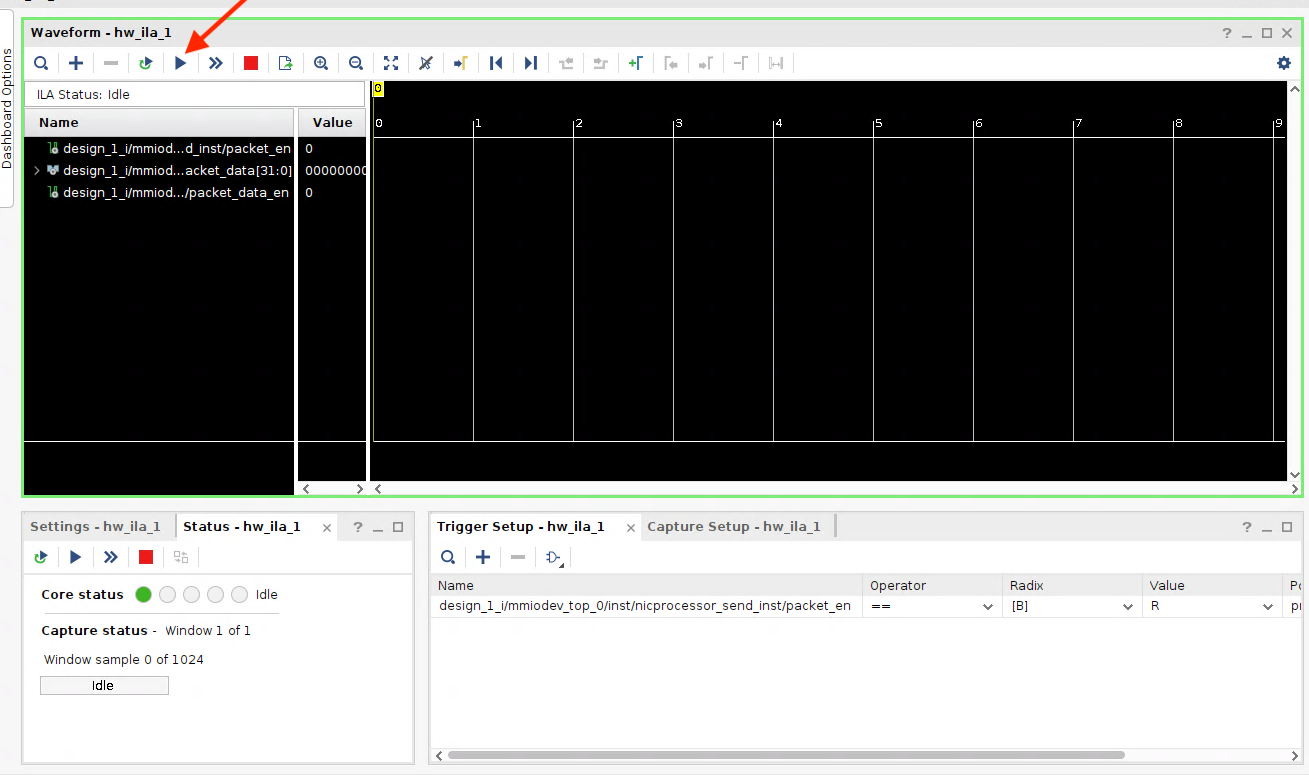Switch to Capture Setup - hw_ila_1 tab
1309x775 pixels.
tap(733, 527)
